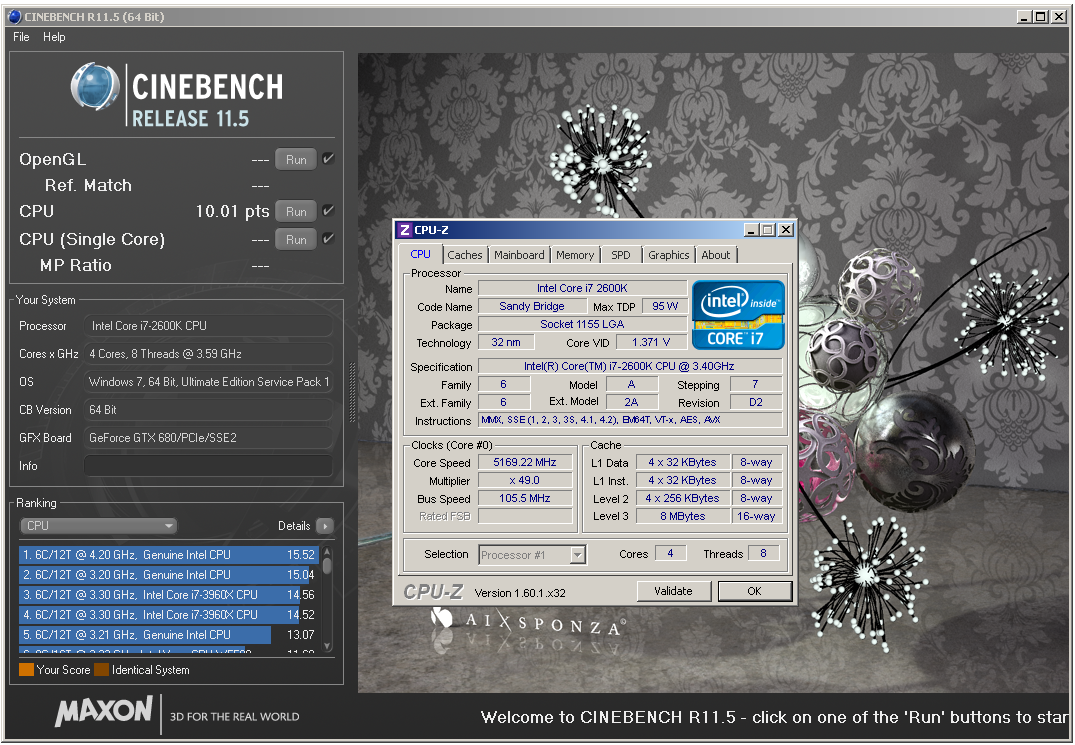
Task: Click the CPU-Z title bar icon
Action: coord(405,230)
